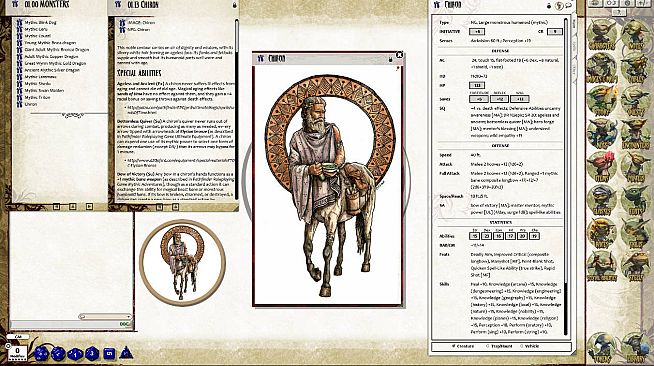
Task: Pick the d6 die
Action: (109, 353)
